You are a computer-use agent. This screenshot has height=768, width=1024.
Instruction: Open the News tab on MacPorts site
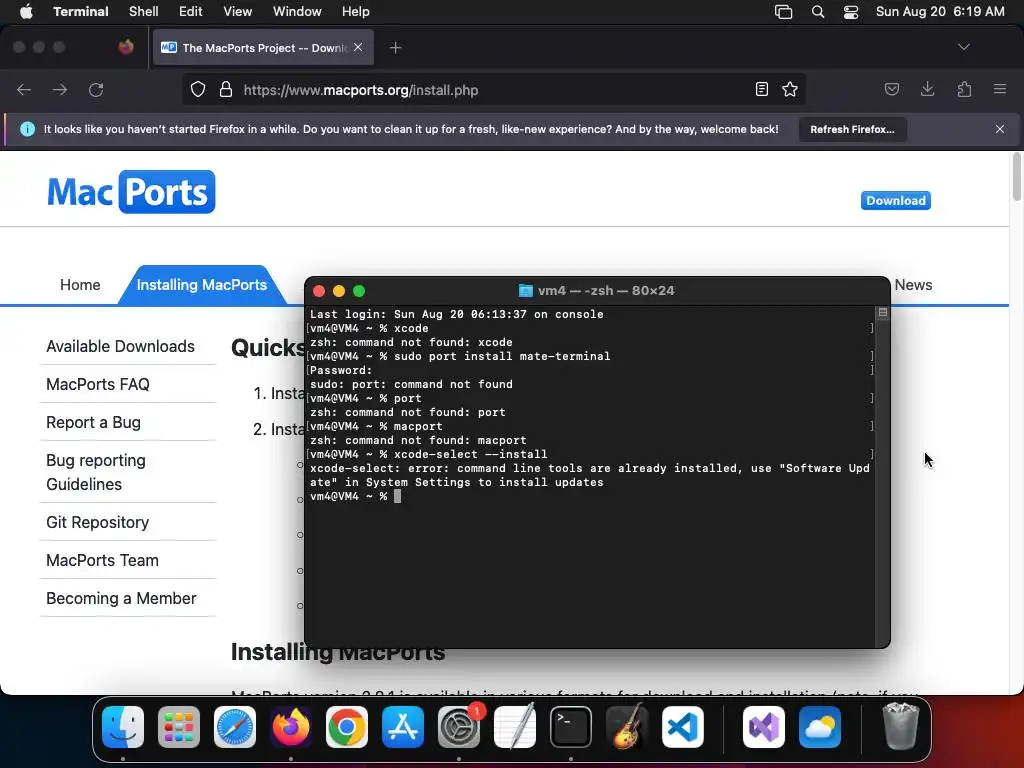(913, 285)
